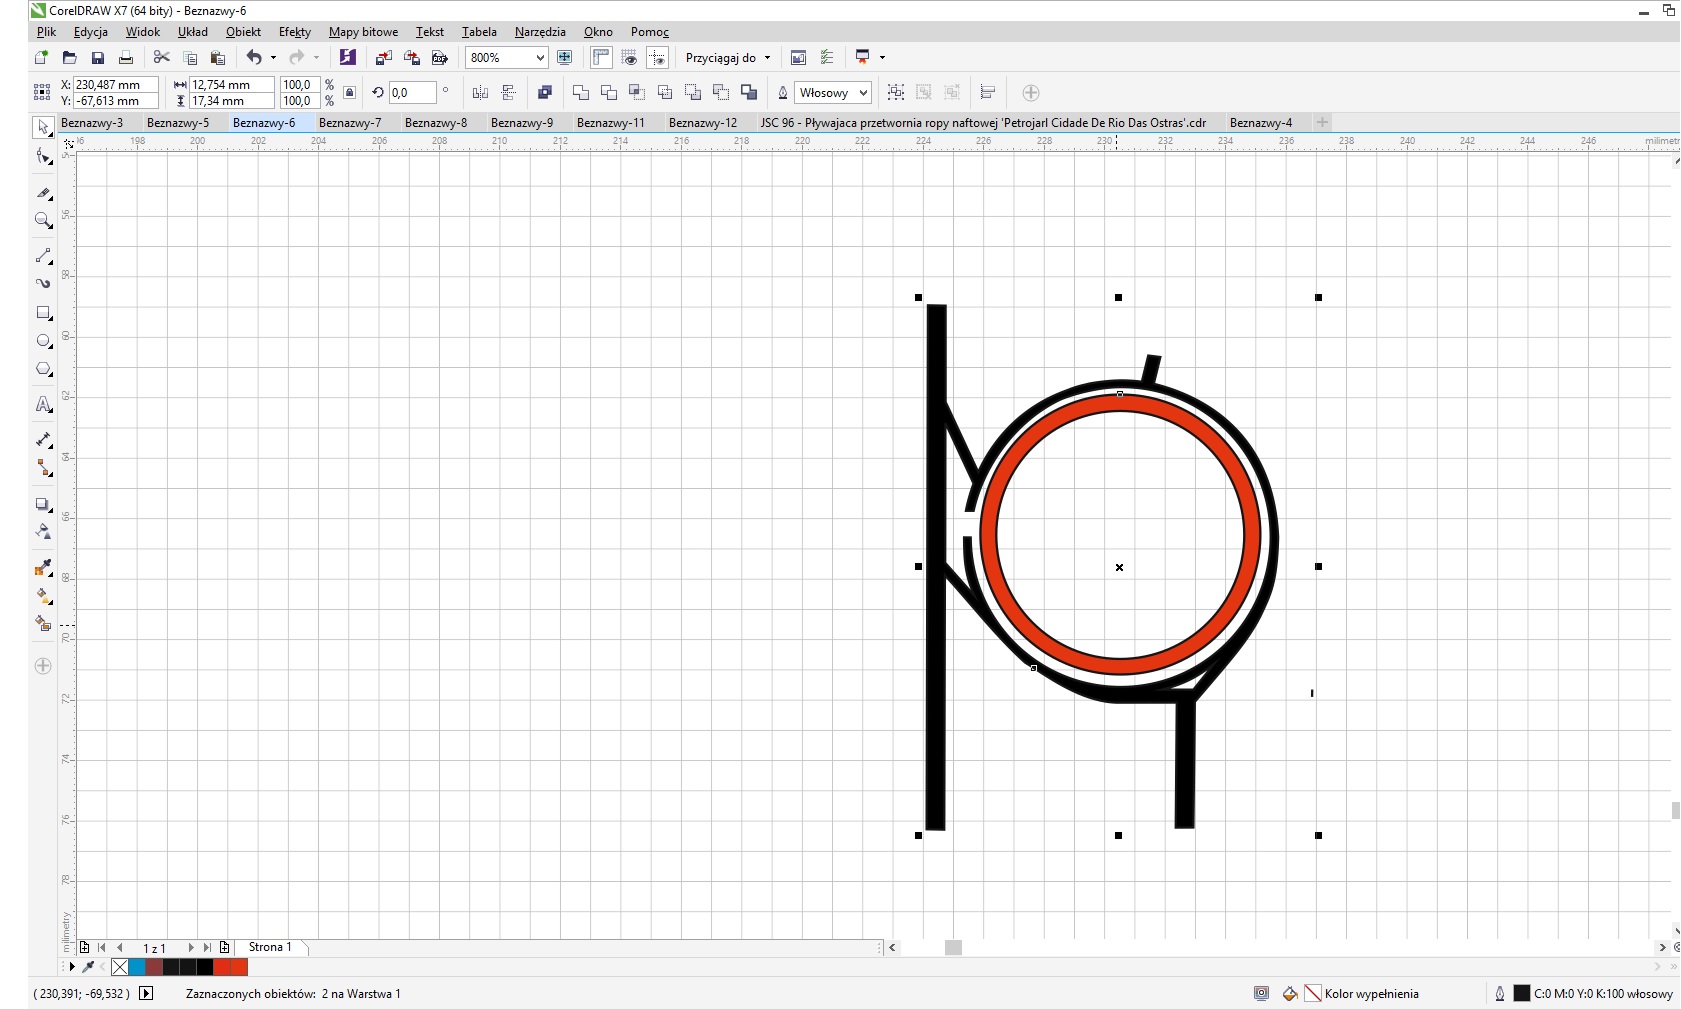Click the Strona 1 page tab
The height and width of the screenshot is (1009, 1681).
tap(270, 947)
